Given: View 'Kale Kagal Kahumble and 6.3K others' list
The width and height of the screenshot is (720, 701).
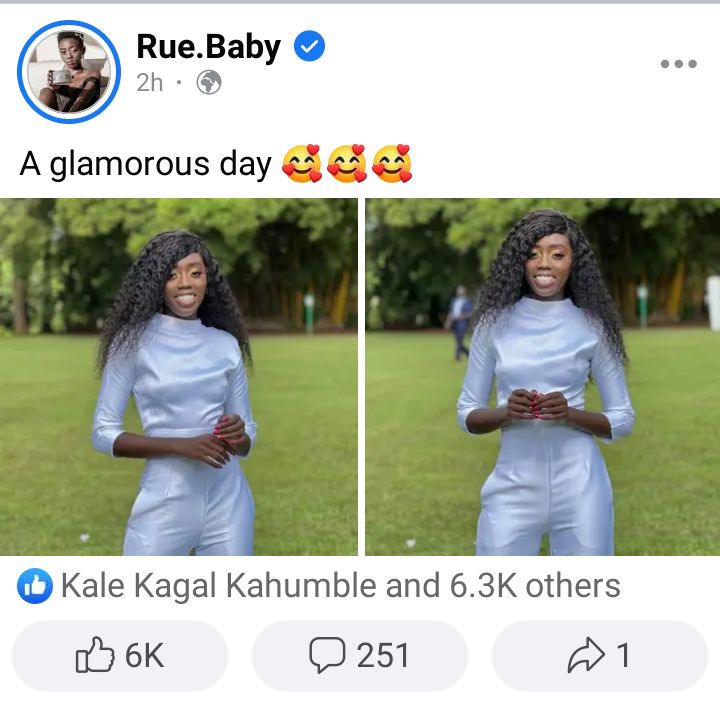Looking at the screenshot, I should [x=340, y=586].
